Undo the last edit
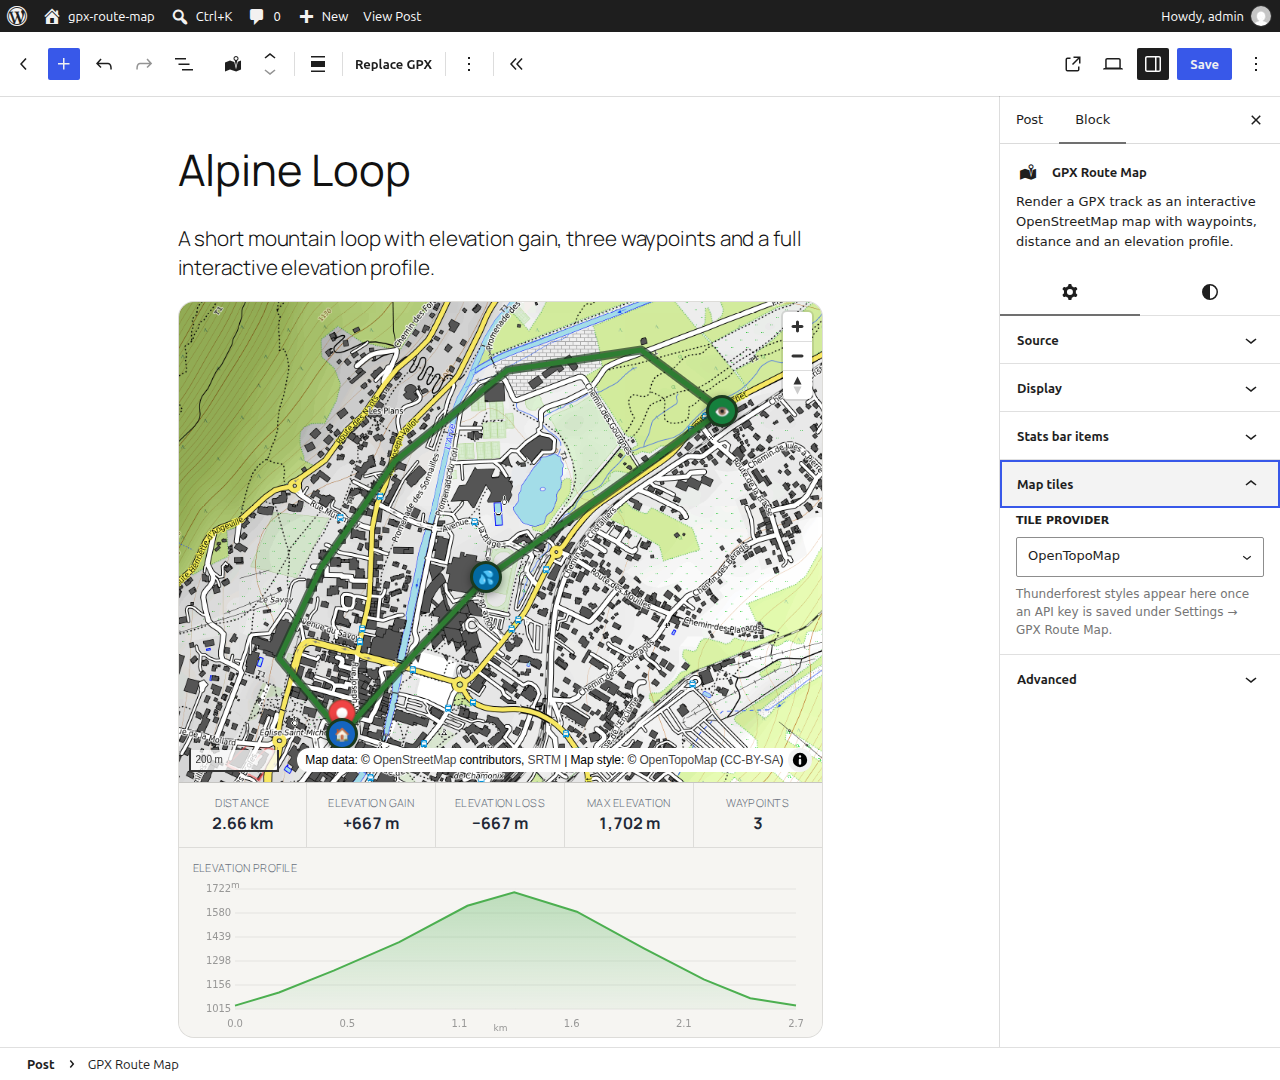 (x=104, y=64)
